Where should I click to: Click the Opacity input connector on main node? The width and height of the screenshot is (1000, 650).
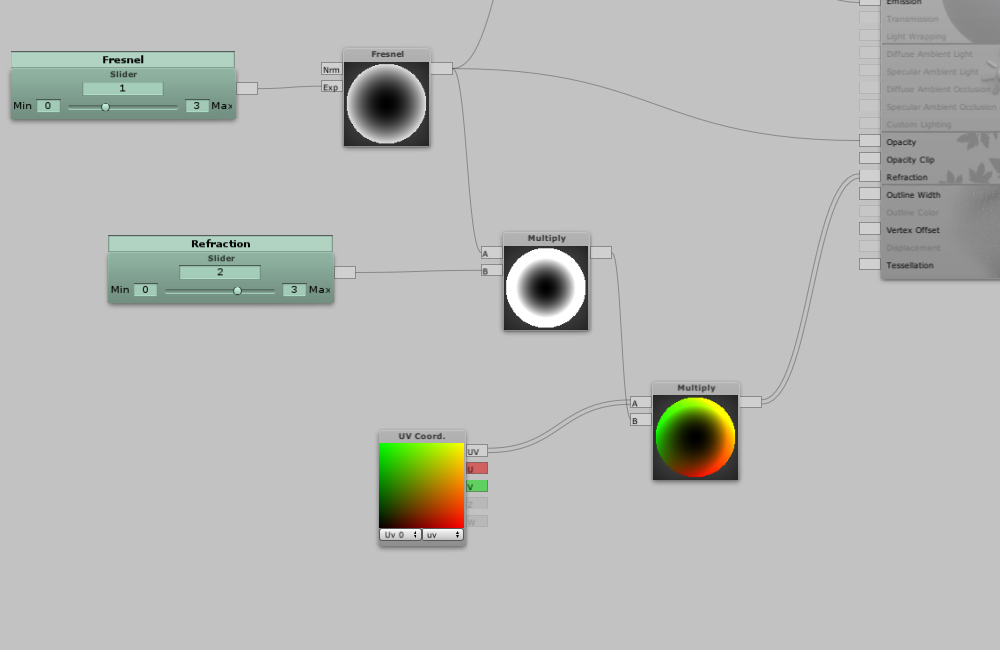tap(870, 141)
